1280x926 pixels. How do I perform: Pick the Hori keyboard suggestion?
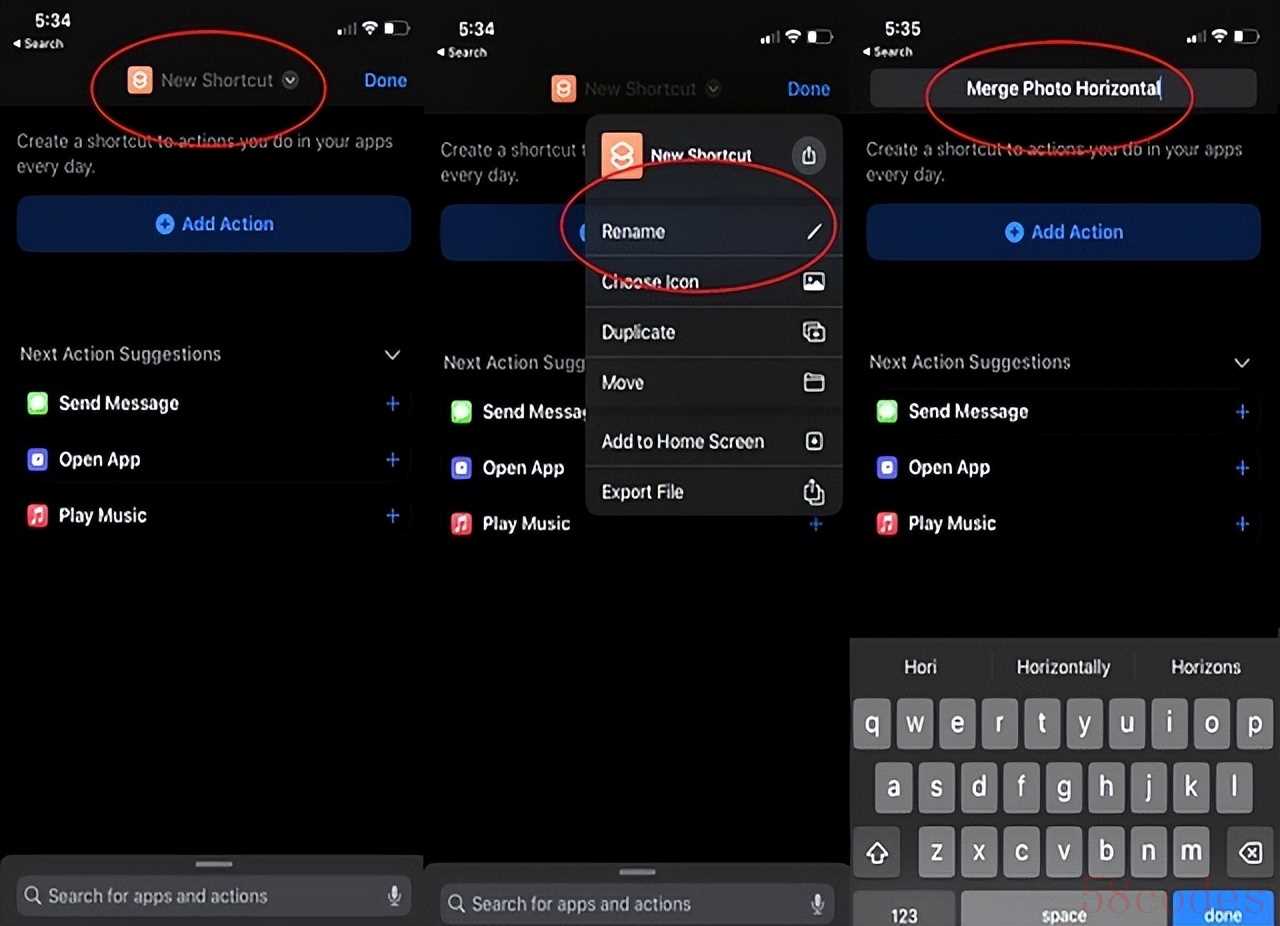point(921,667)
